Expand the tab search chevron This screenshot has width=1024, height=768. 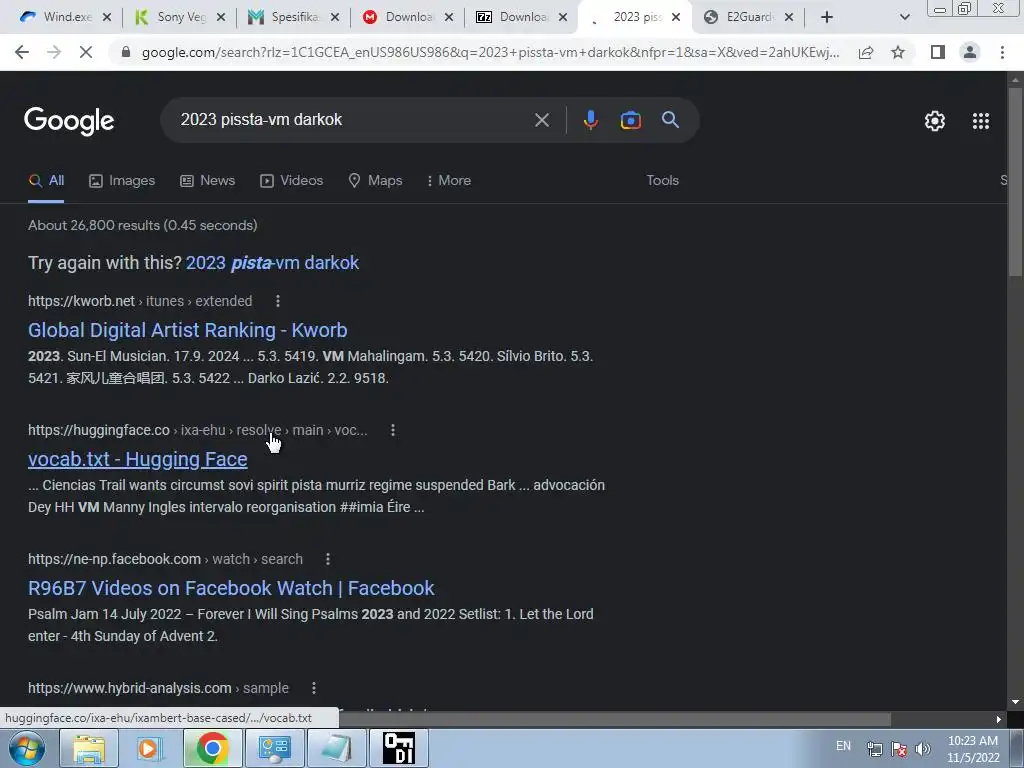(x=904, y=17)
